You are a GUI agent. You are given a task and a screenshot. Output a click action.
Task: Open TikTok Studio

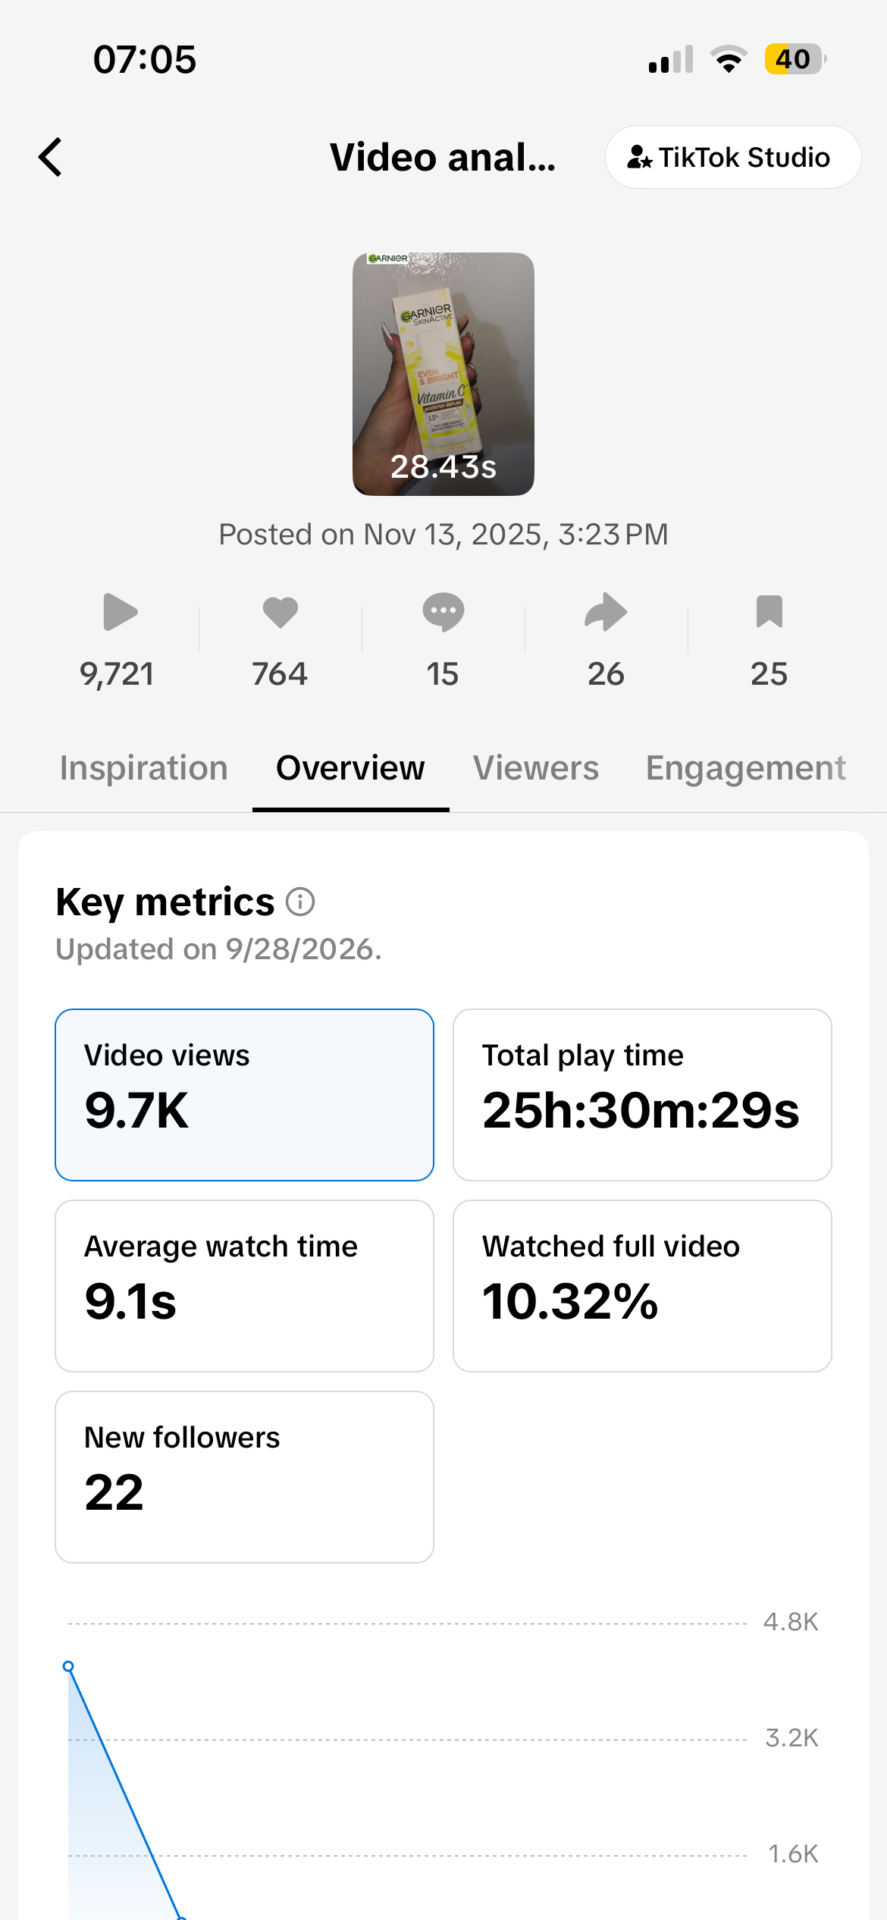[732, 157]
